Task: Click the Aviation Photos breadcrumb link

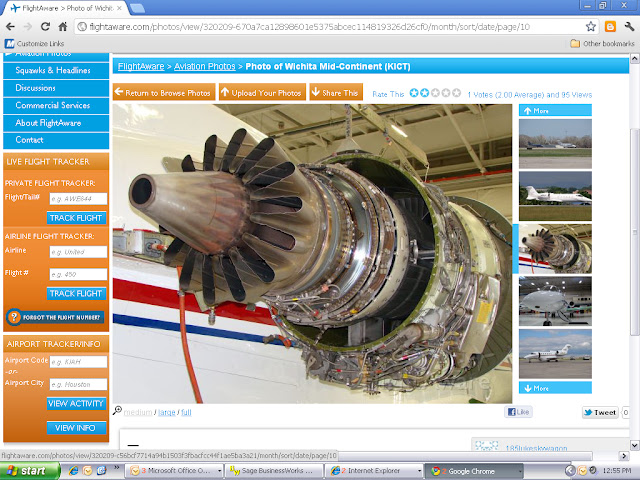Action: click(204, 67)
